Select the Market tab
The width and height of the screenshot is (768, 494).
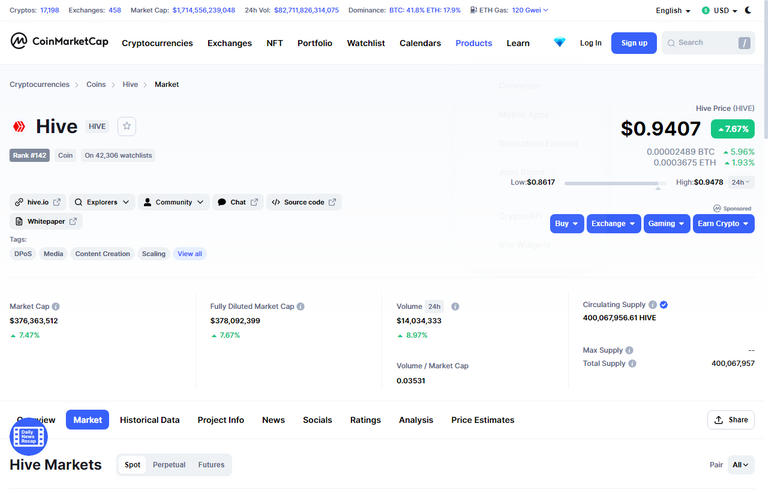[88, 420]
